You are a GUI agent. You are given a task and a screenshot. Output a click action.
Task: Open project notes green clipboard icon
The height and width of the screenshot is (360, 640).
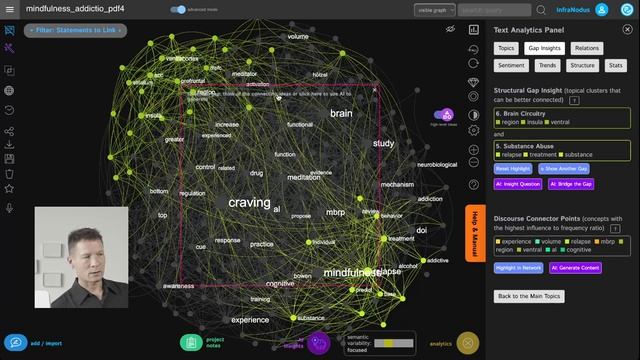coord(191,342)
